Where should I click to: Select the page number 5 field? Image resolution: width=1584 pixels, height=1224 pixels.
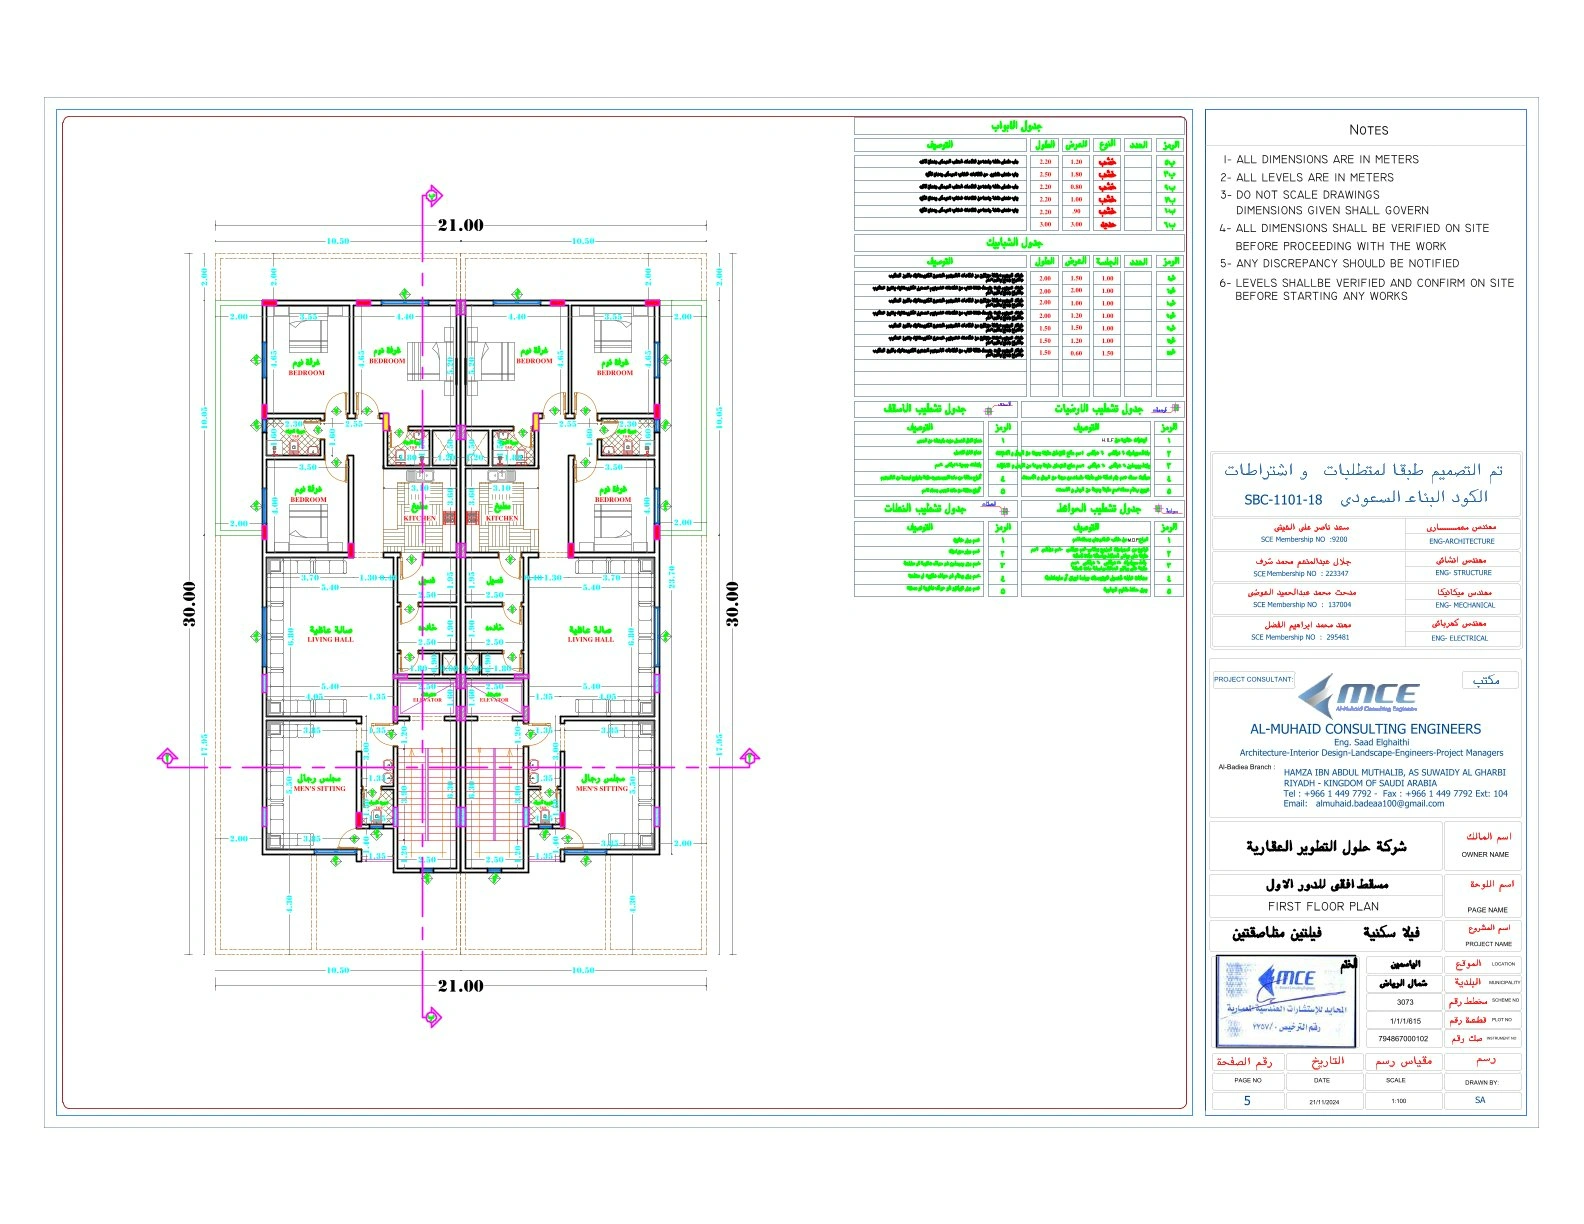click(1247, 1101)
